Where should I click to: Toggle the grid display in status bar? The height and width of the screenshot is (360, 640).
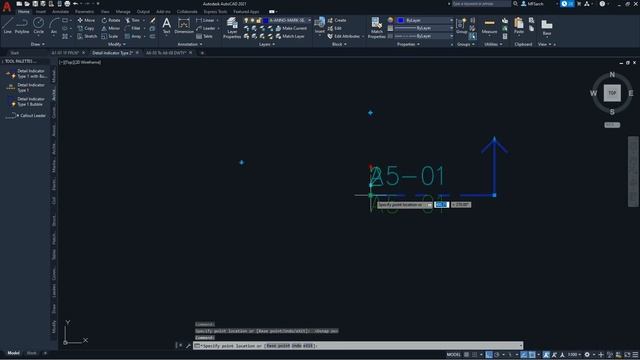tap(466, 355)
